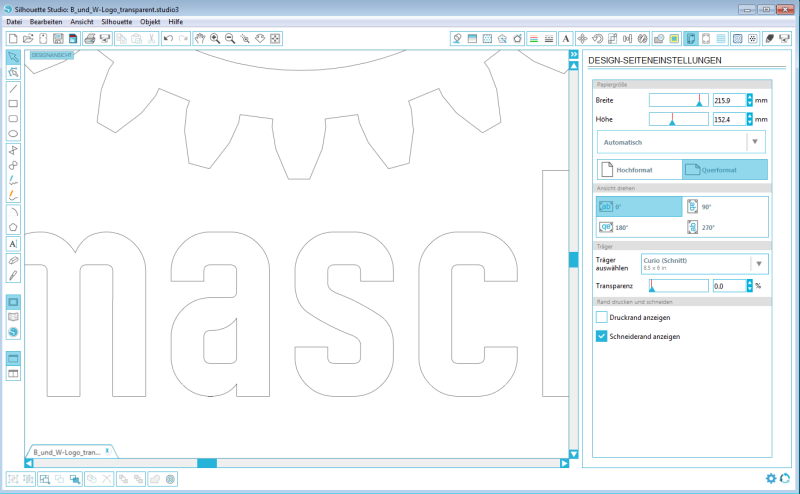Create a new document with toolbar icon
Viewport: 800px width, 494px height.
coord(13,39)
